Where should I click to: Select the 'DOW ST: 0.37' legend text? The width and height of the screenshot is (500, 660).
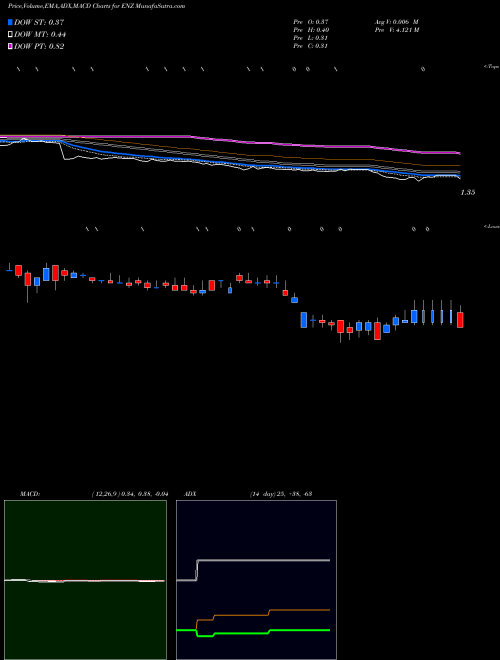pos(39,22)
